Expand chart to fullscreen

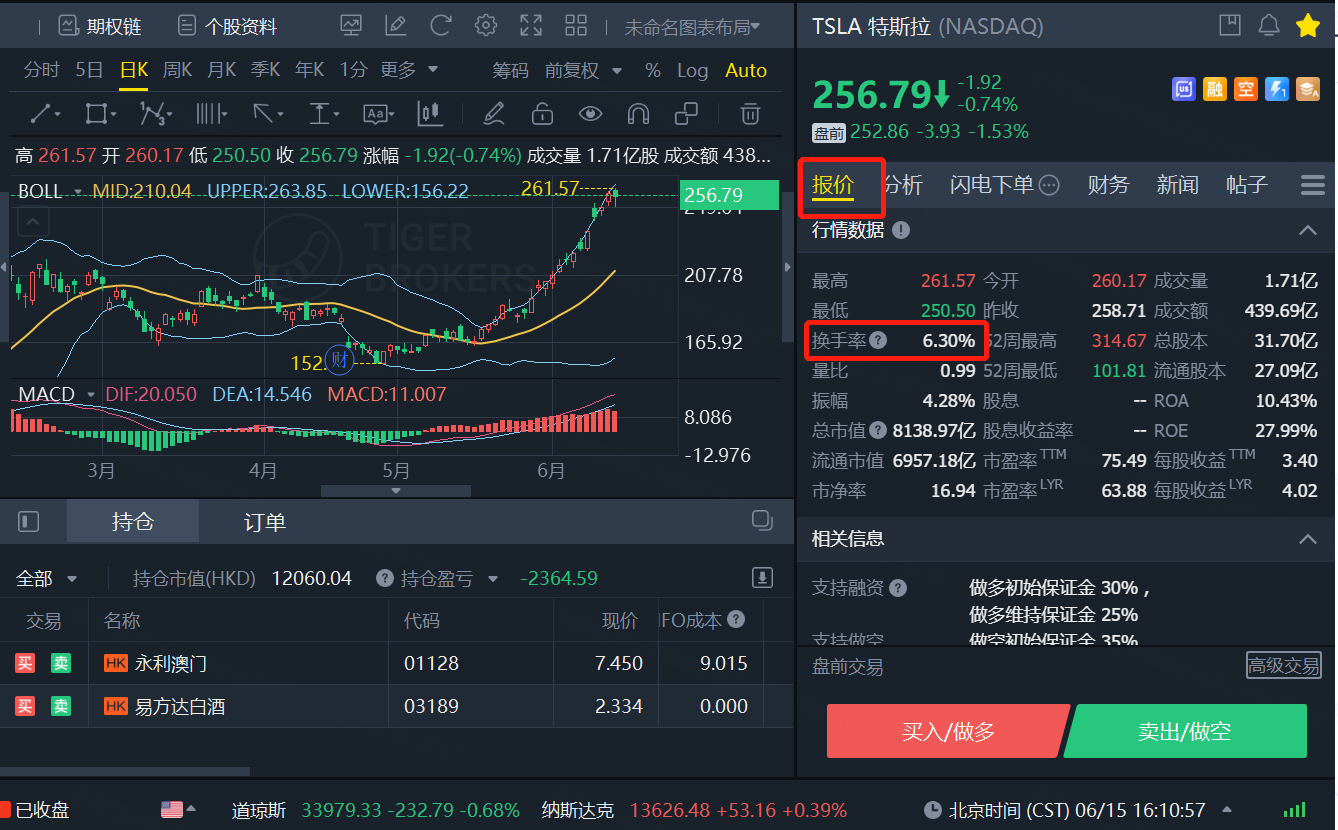(531, 26)
